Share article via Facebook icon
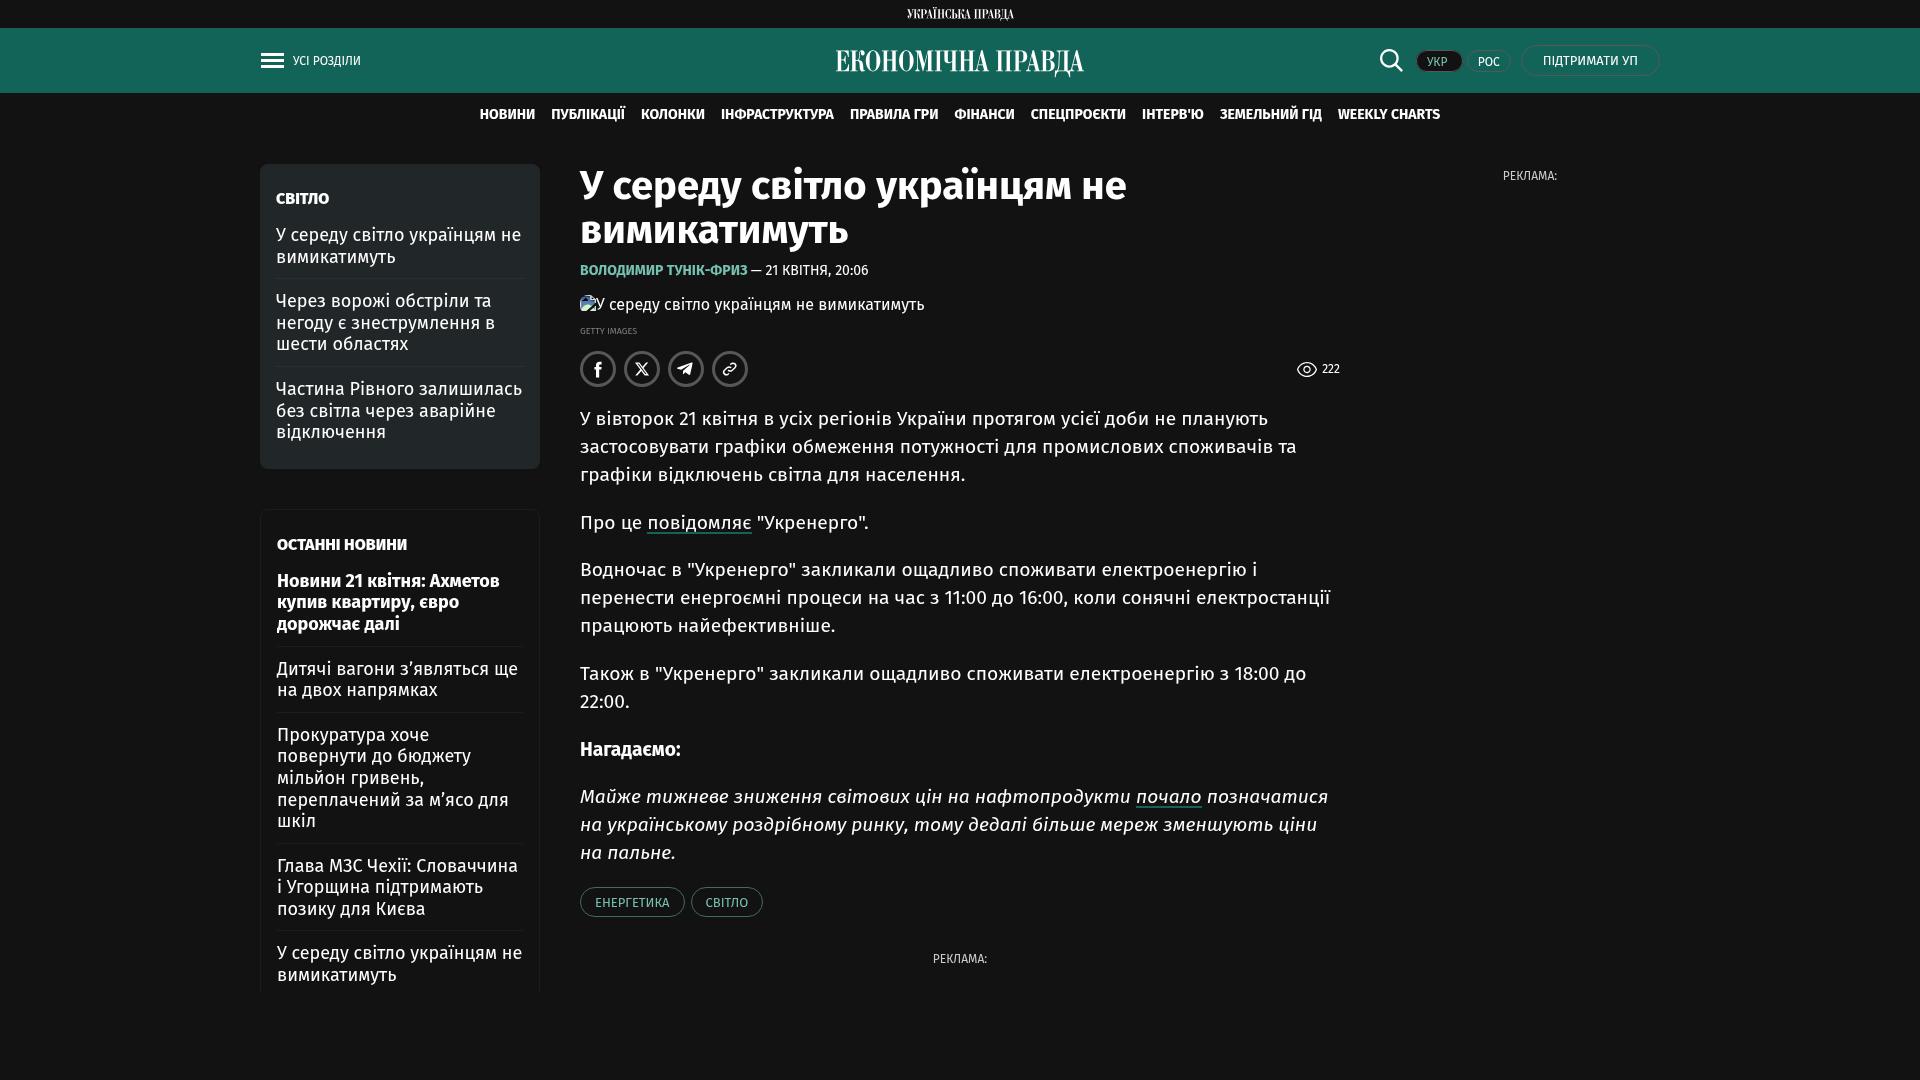The height and width of the screenshot is (1080, 1920). click(598, 369)
